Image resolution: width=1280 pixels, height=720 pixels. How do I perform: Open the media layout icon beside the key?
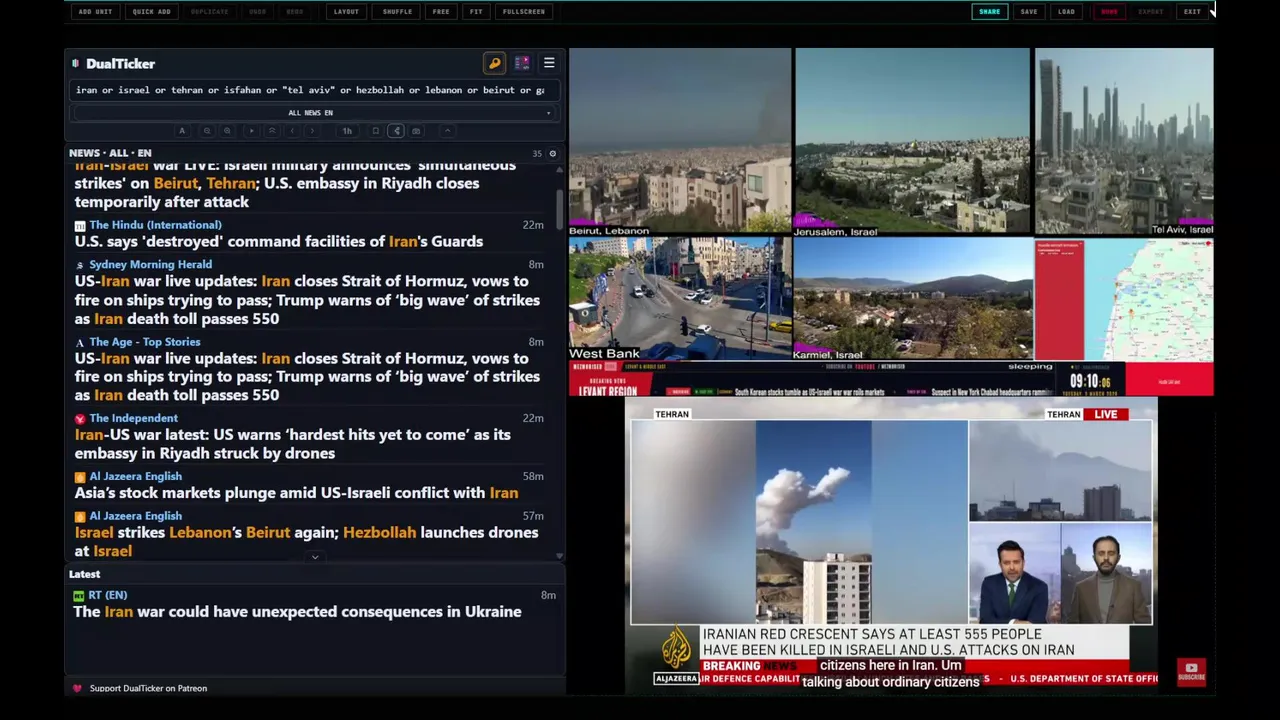coord(522,63)
